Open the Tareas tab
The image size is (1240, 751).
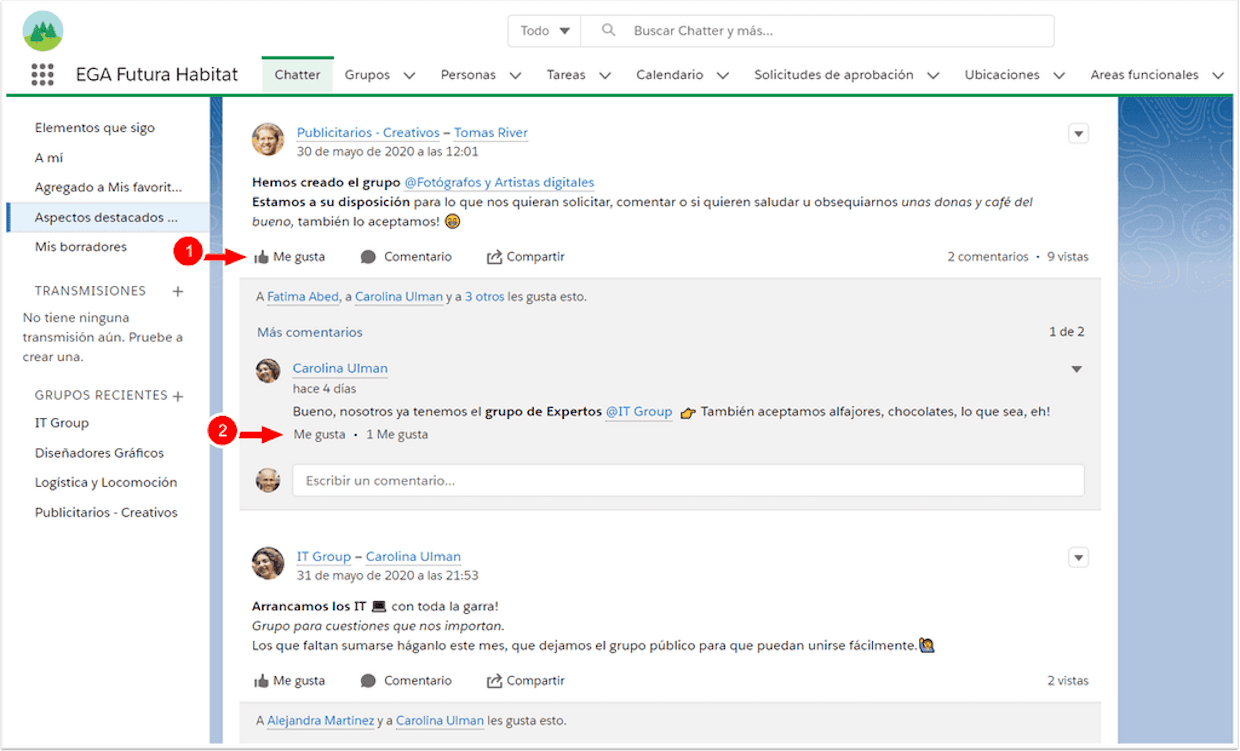[x=566, y=75]
